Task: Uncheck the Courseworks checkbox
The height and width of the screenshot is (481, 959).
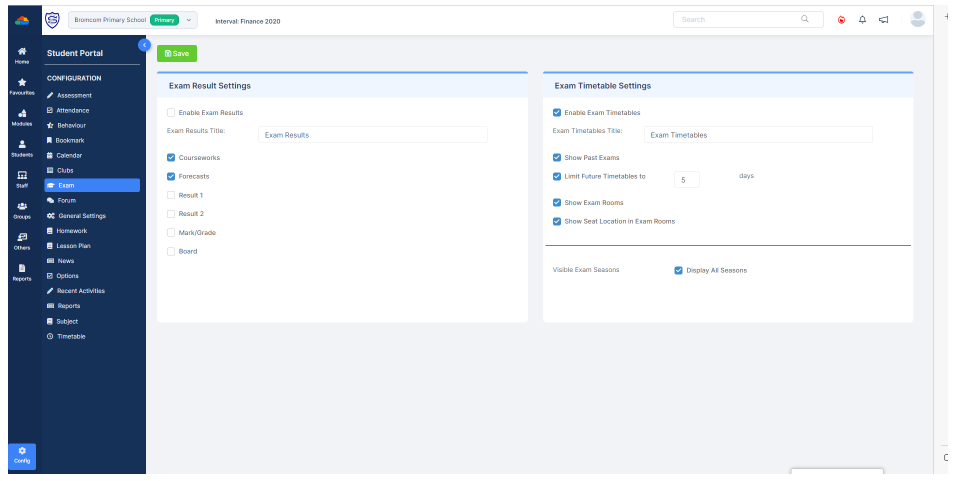Action: (171, 158)
